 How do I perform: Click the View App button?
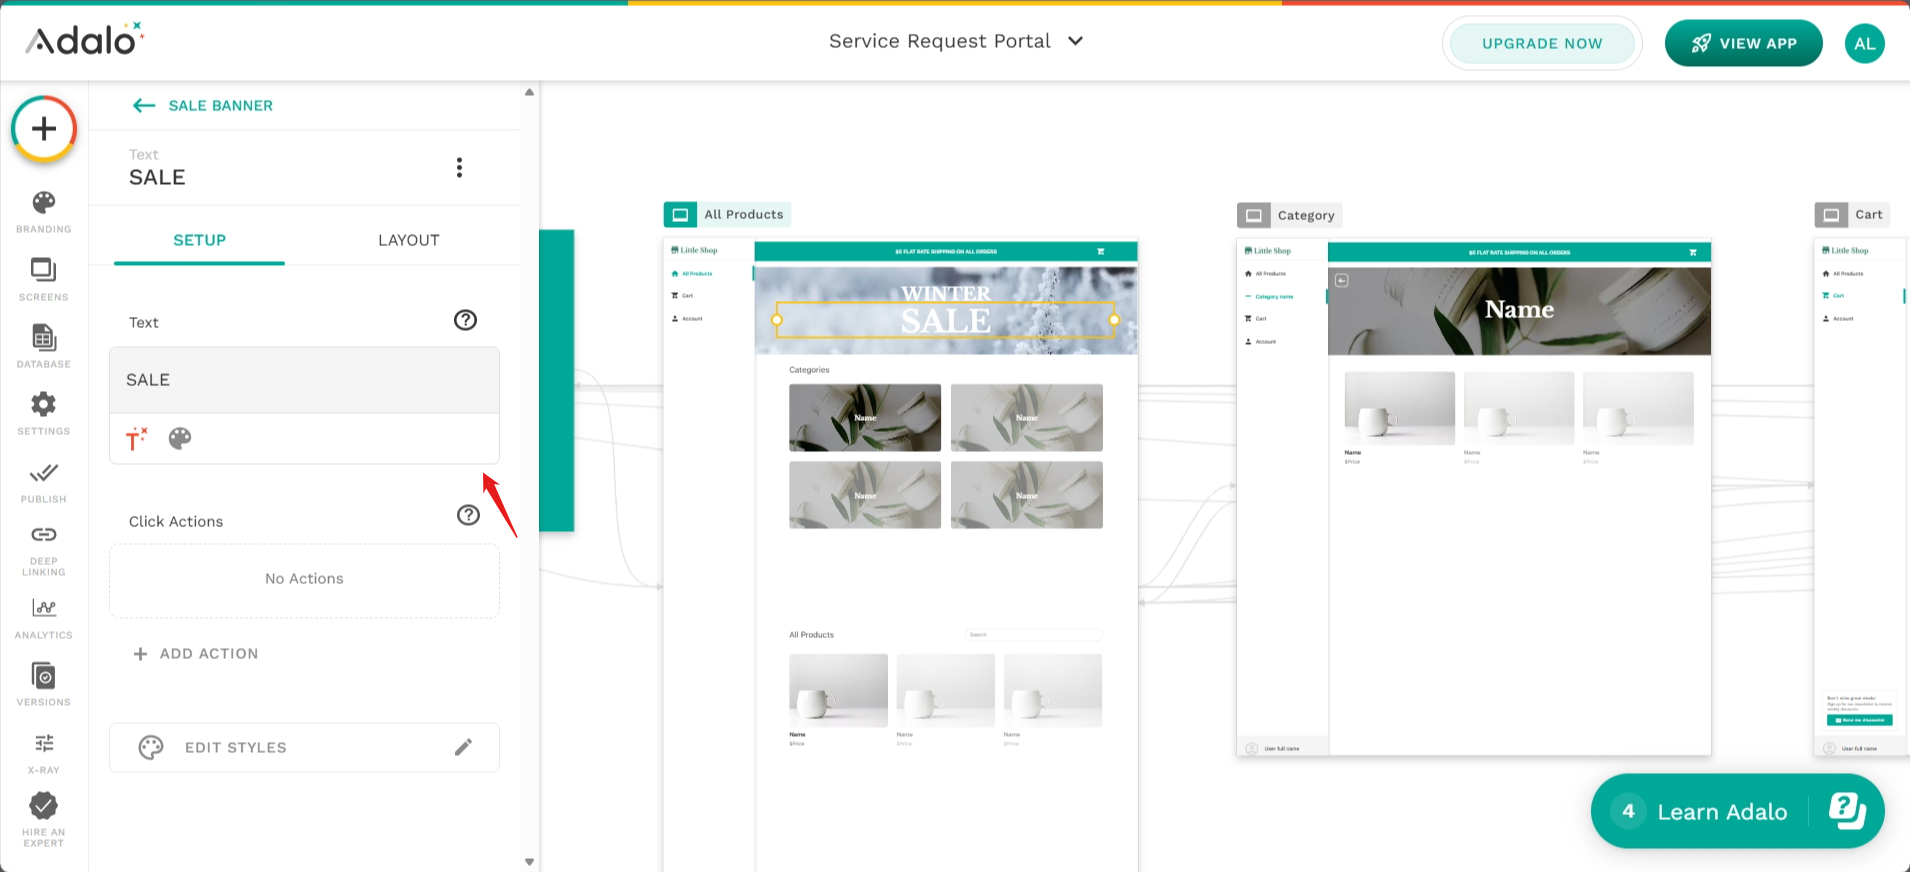1744,43
